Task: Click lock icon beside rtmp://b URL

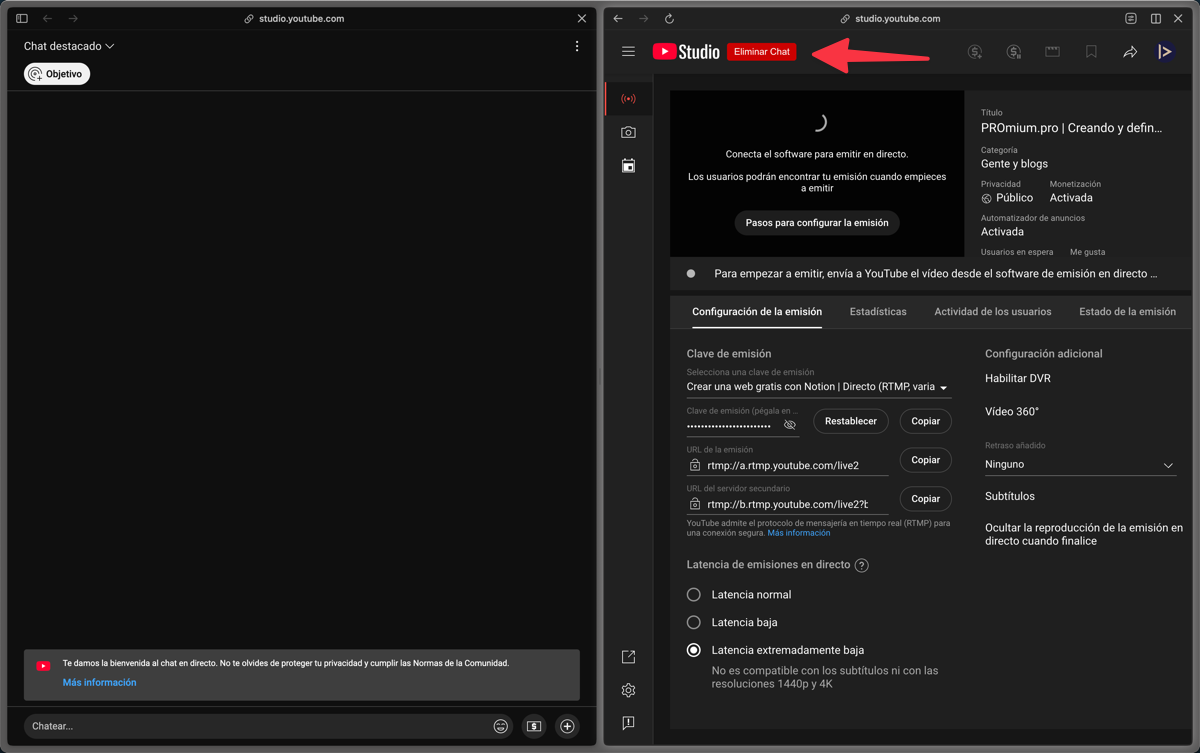Action: tap(695, 504)
